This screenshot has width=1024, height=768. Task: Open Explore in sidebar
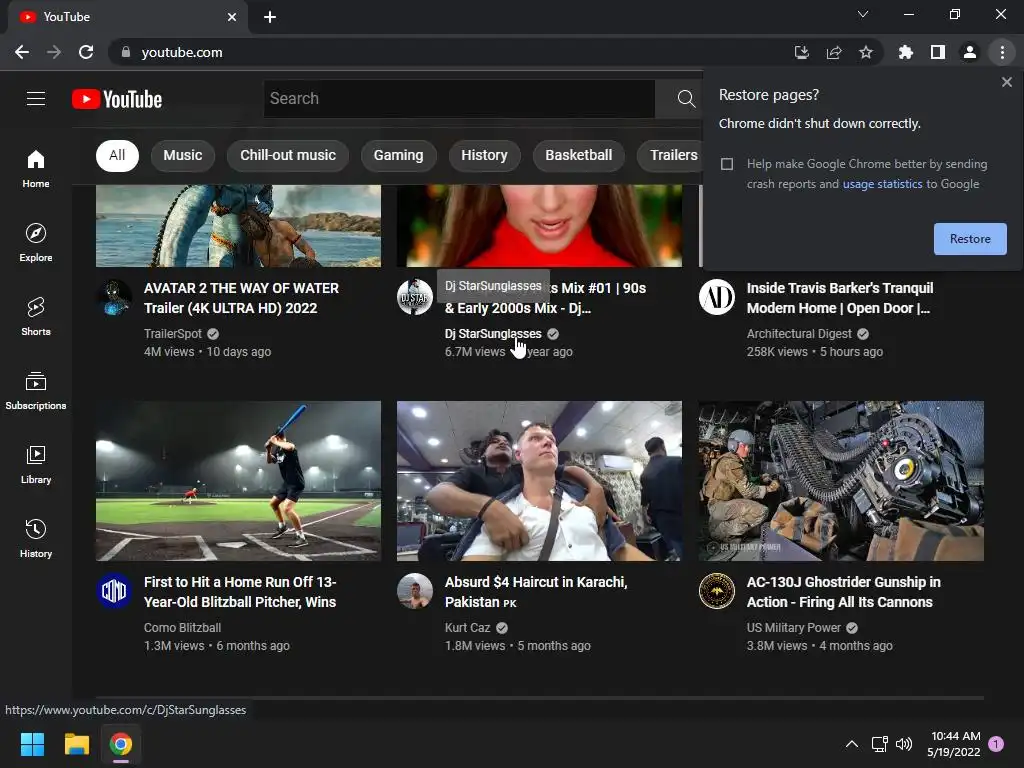(36, 242)
